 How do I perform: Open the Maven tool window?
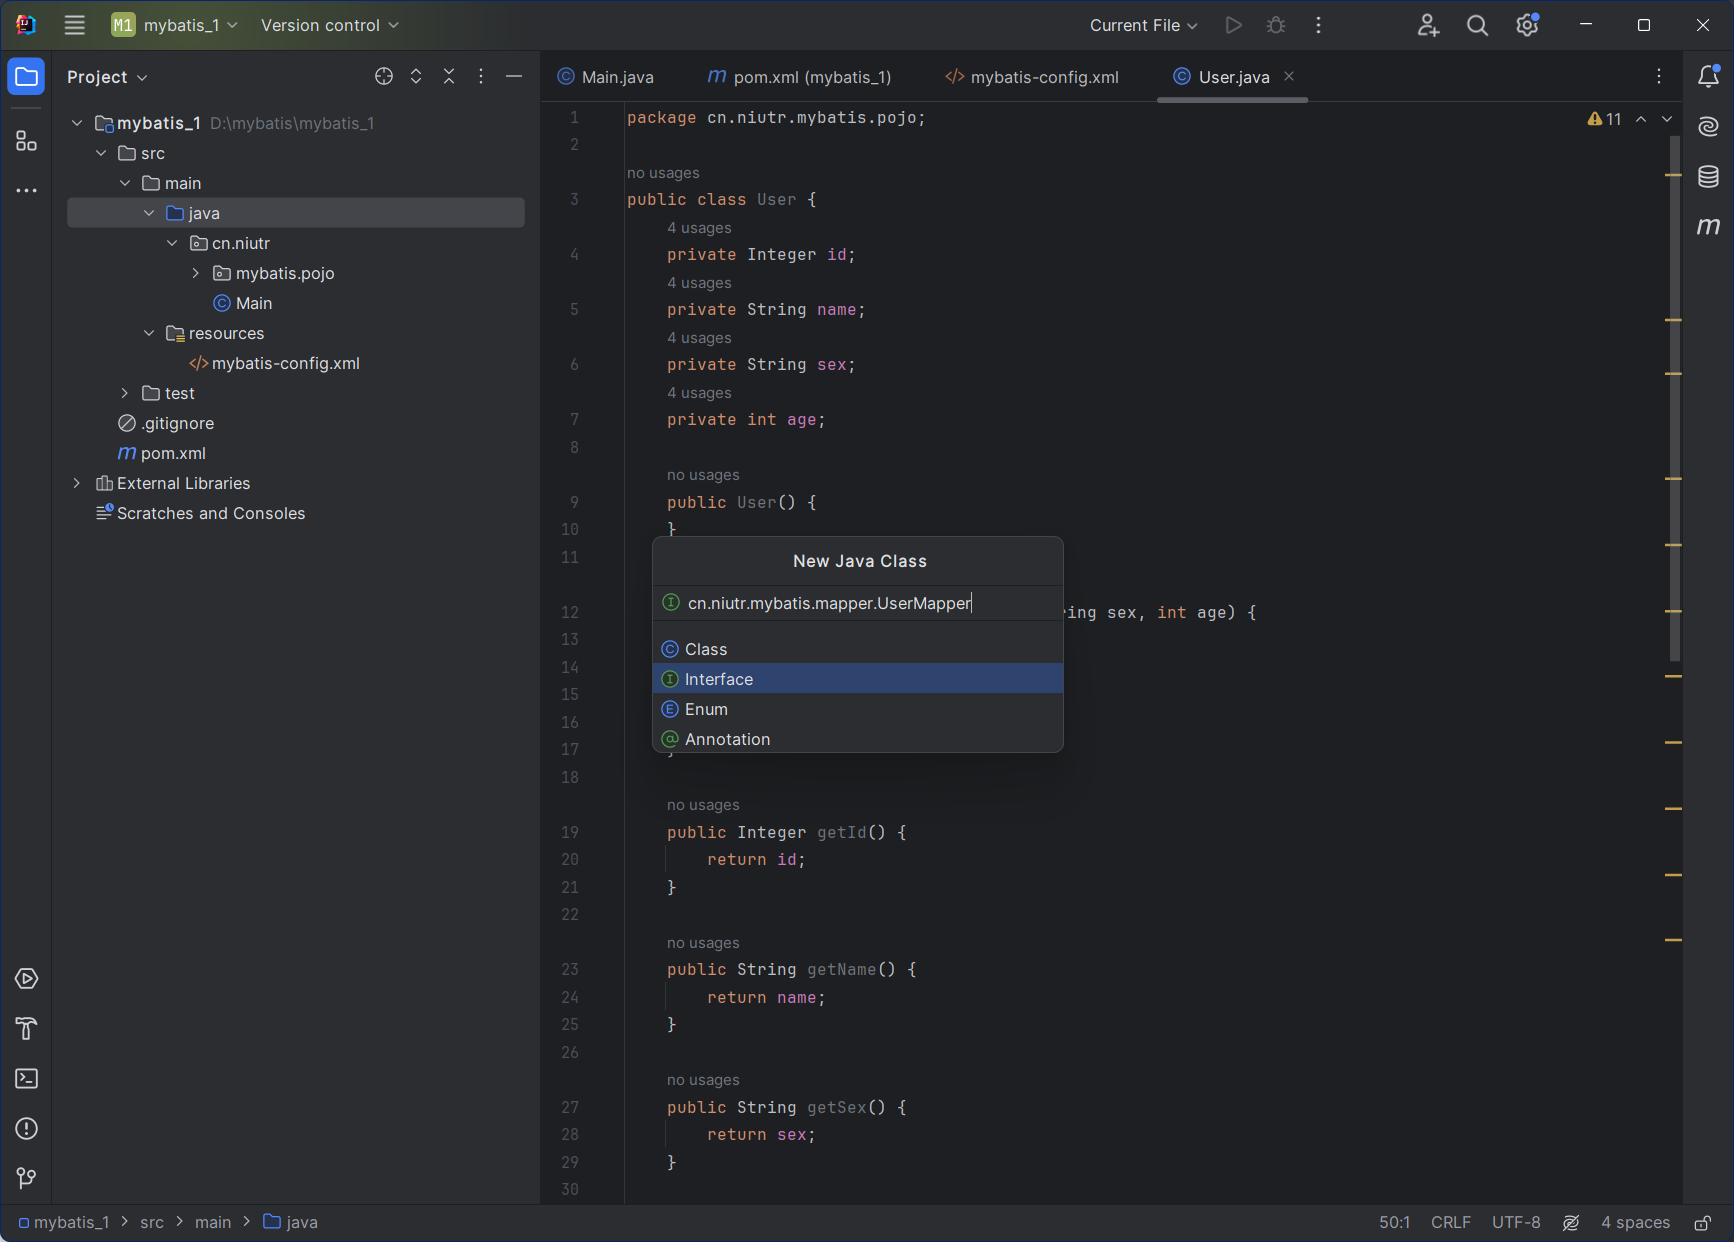coord(1708,227)
